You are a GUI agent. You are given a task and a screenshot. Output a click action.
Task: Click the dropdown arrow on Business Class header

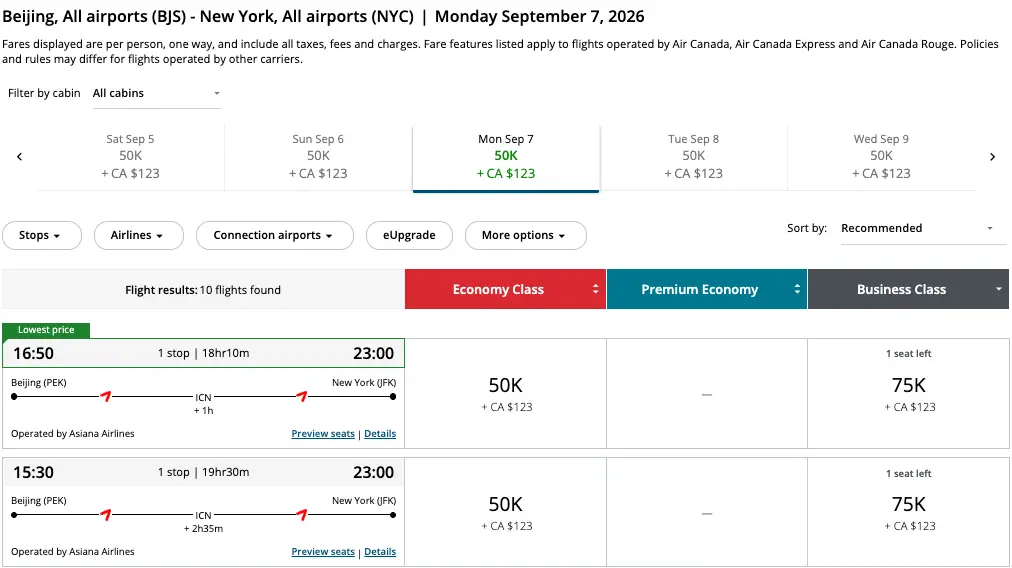click(998, 290)
